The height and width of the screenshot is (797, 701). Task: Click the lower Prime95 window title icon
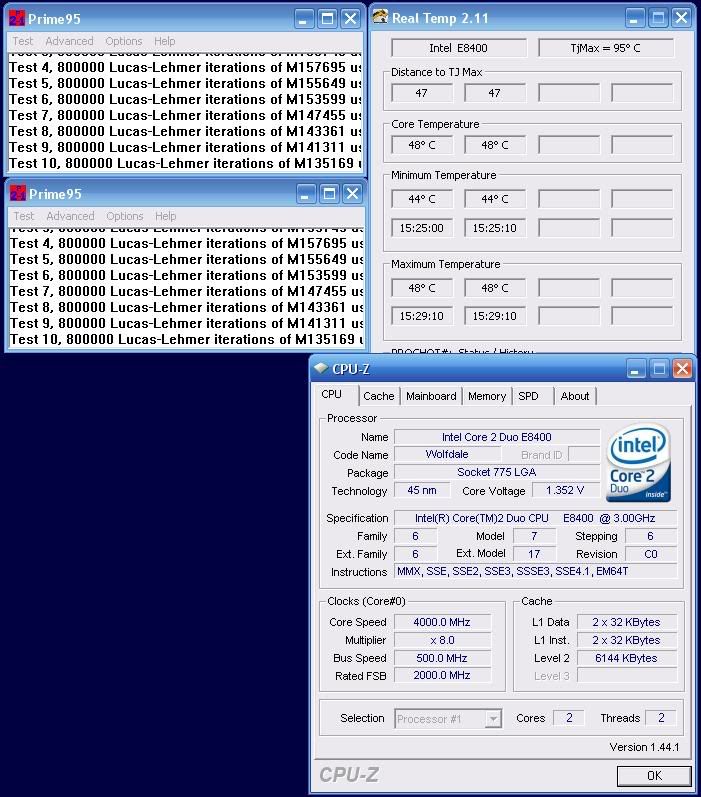pos(18,194)
